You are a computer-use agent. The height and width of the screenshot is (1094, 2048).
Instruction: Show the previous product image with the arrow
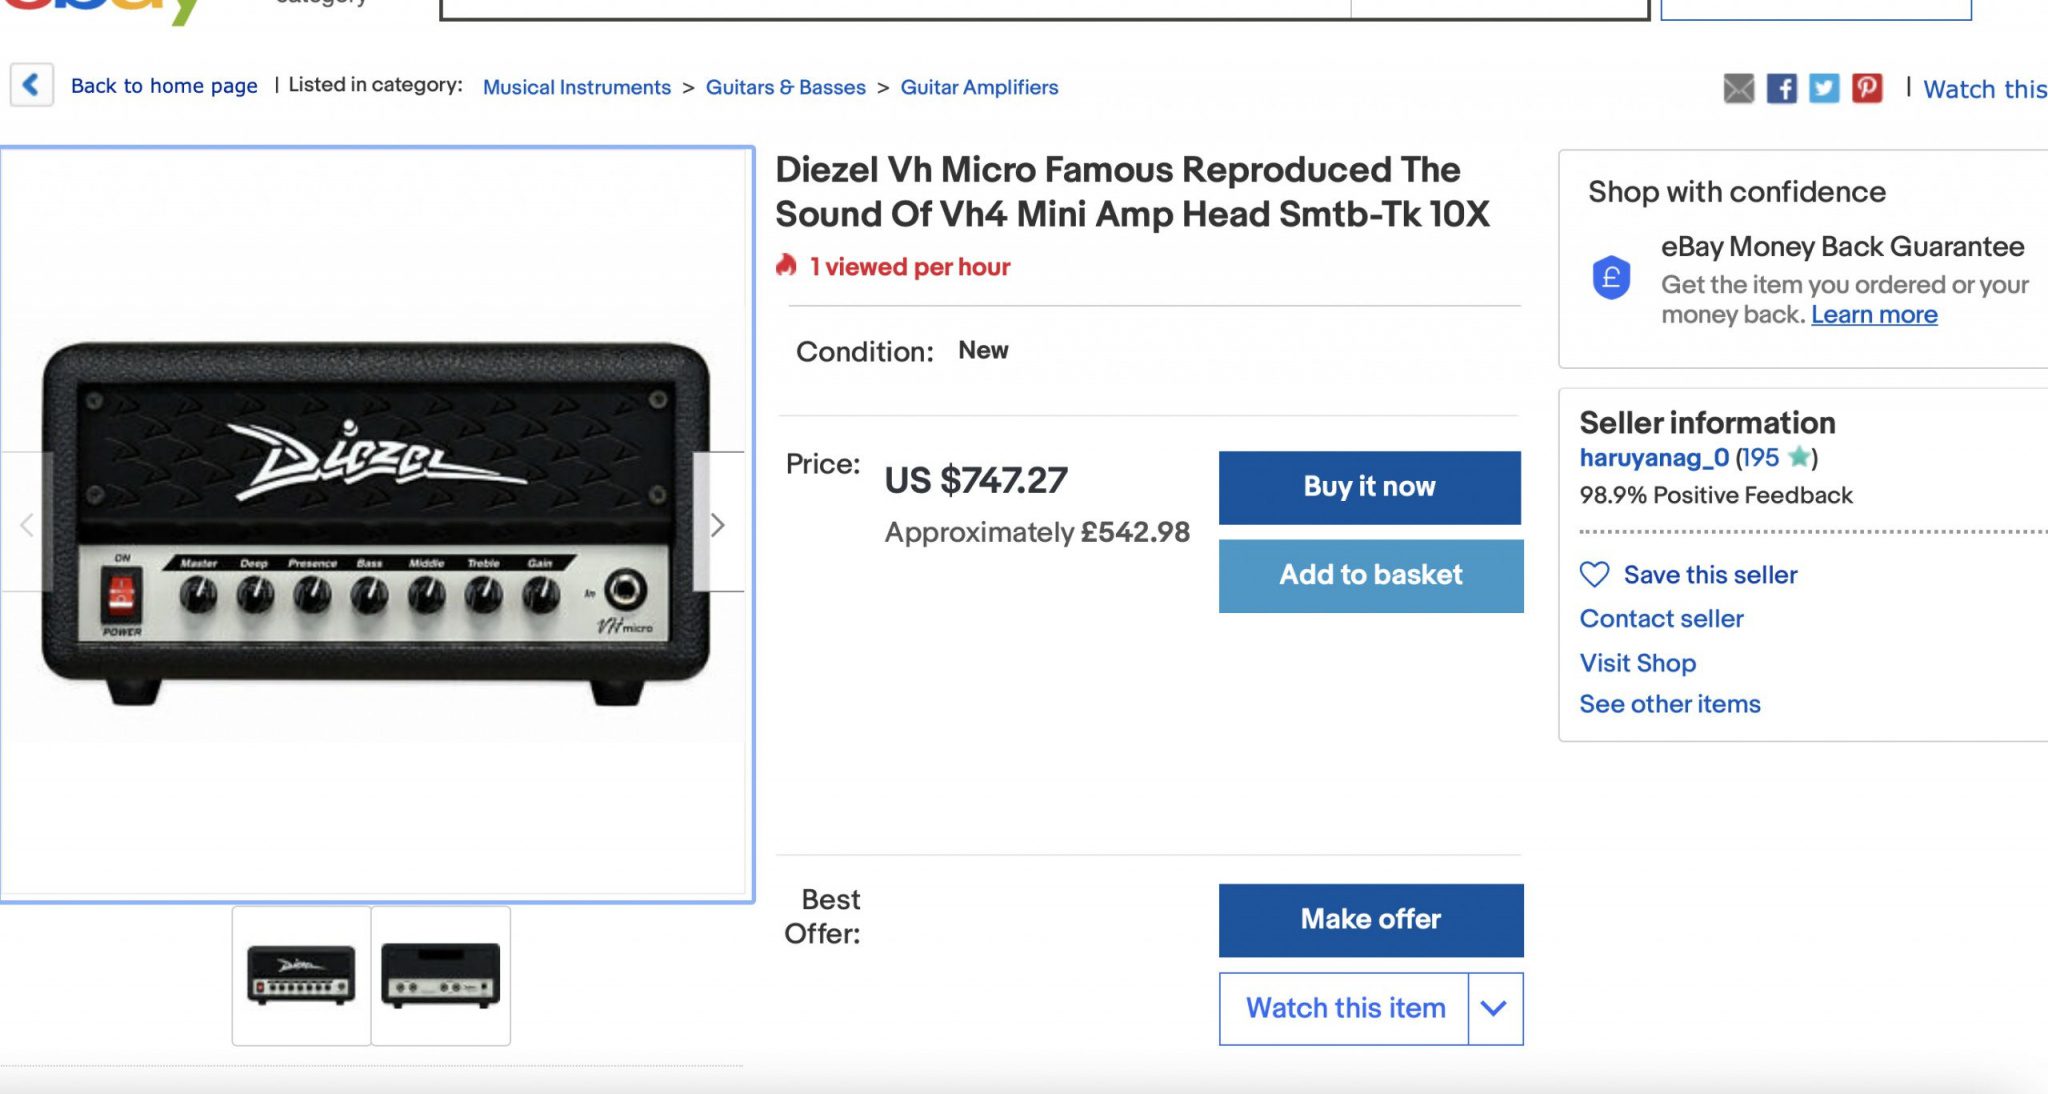(25, 524)
